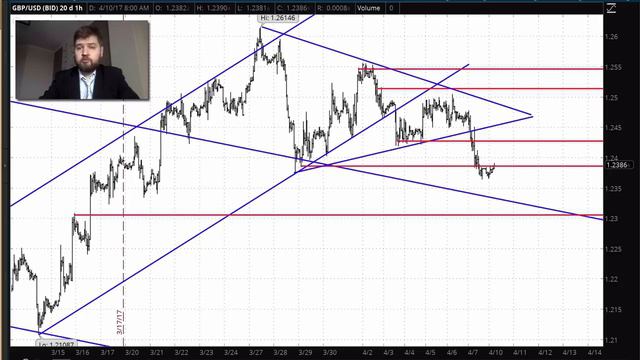The width and height of the screenshot is (640, 360).
Task: Click the webcam video thumbnail
Action: tap(82, 60)
